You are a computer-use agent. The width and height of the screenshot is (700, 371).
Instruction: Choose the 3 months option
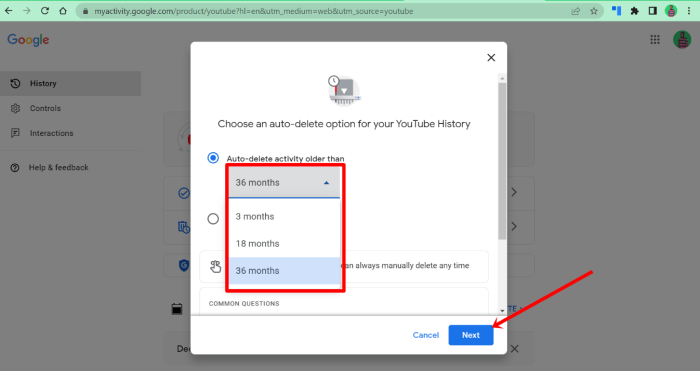[284, 217]
